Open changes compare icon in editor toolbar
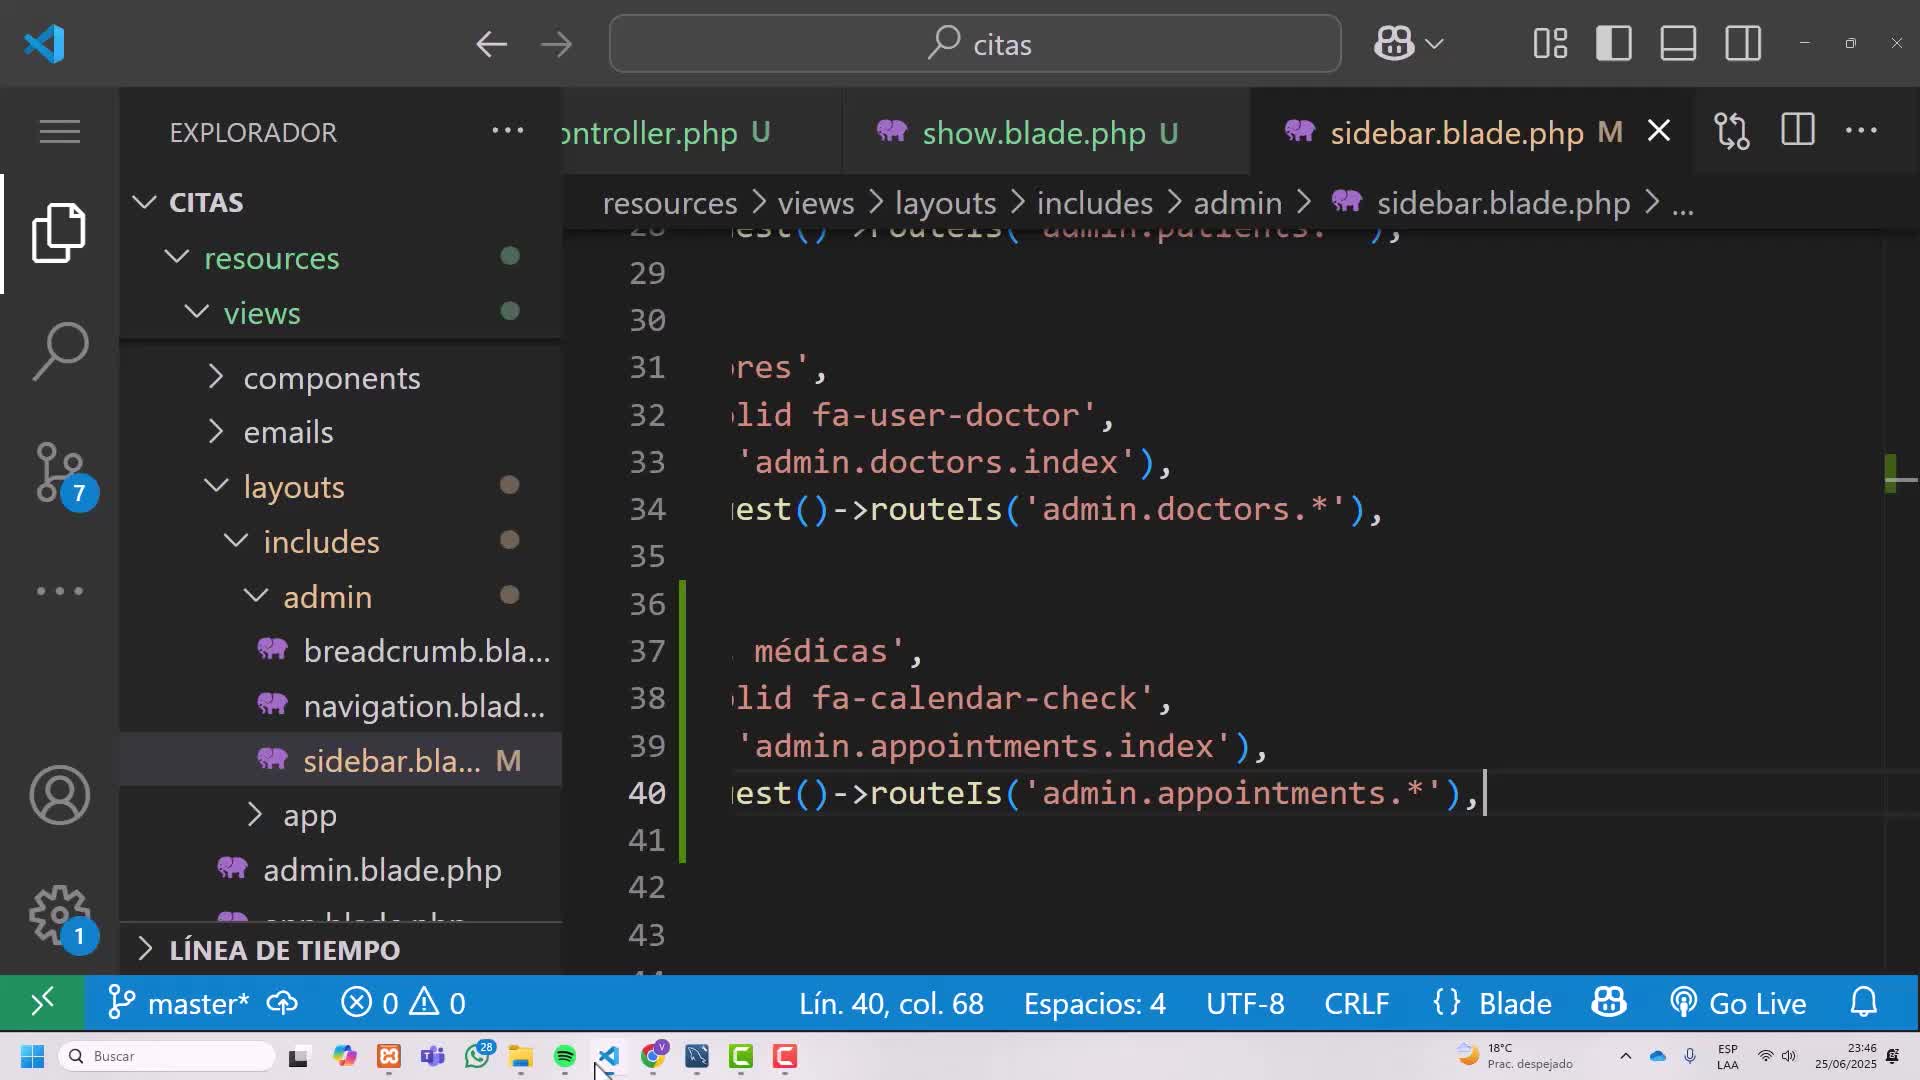This screenshot has height=1080, width=1920. [1732, 131]
